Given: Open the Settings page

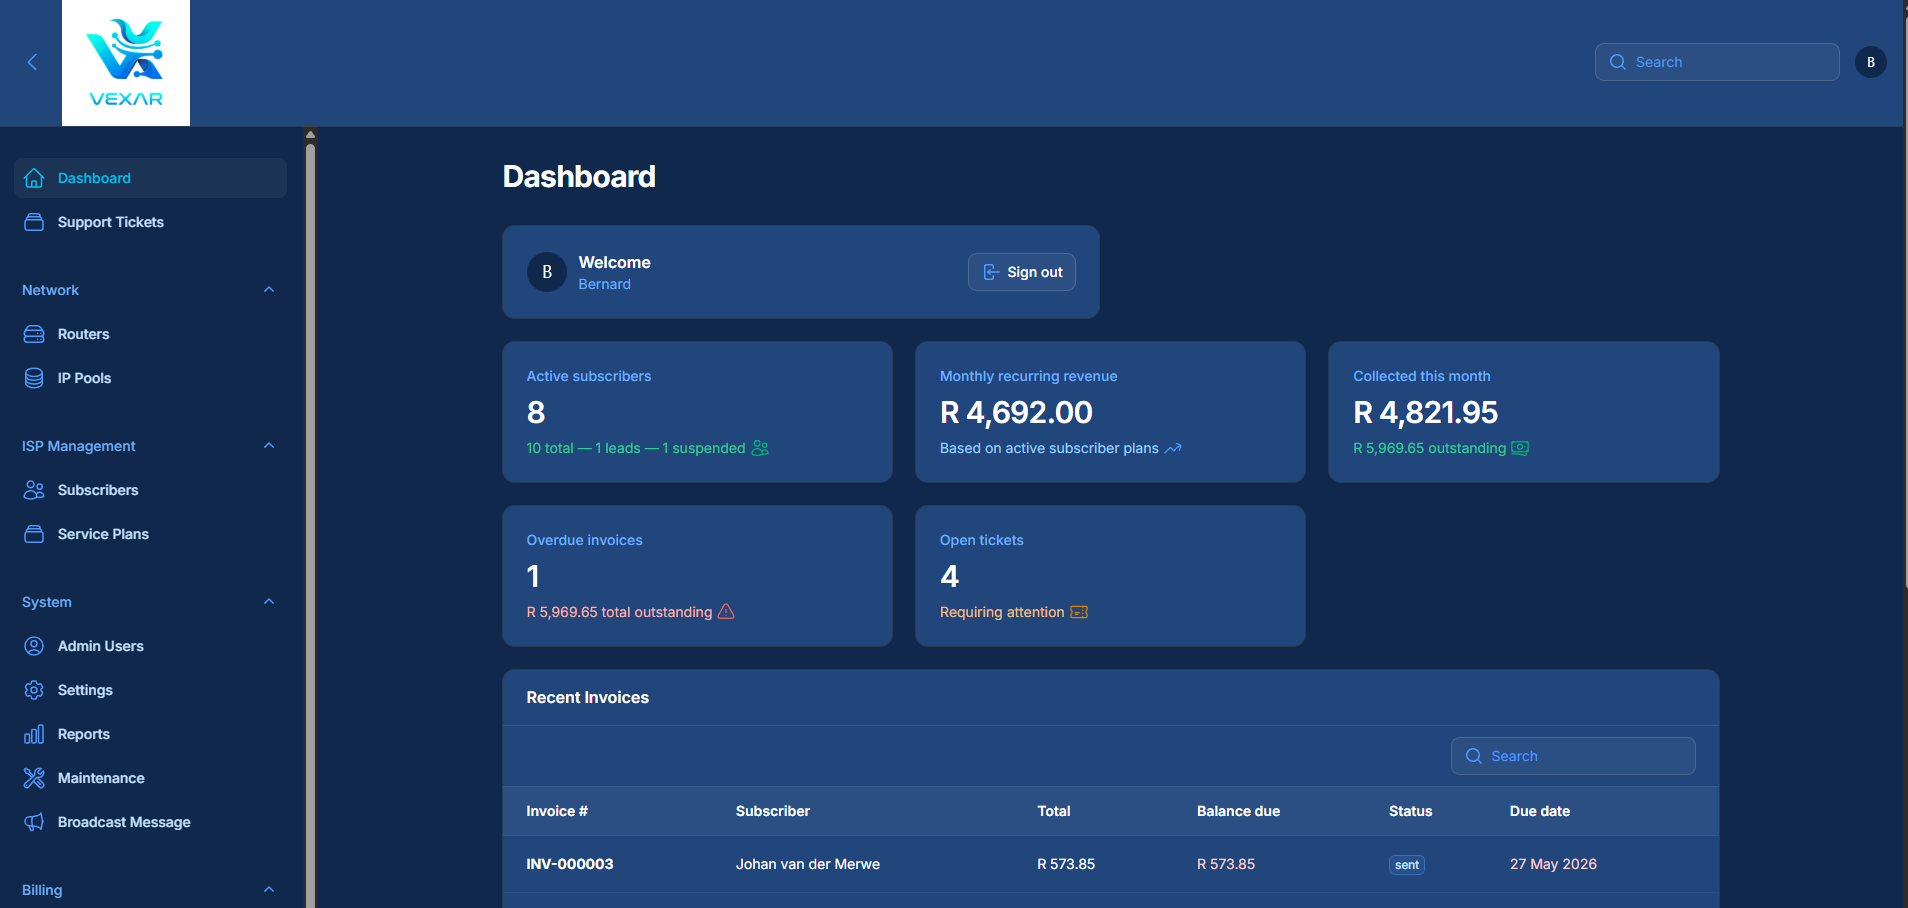Looking at the screenshot, I should [x=150, y=690].
